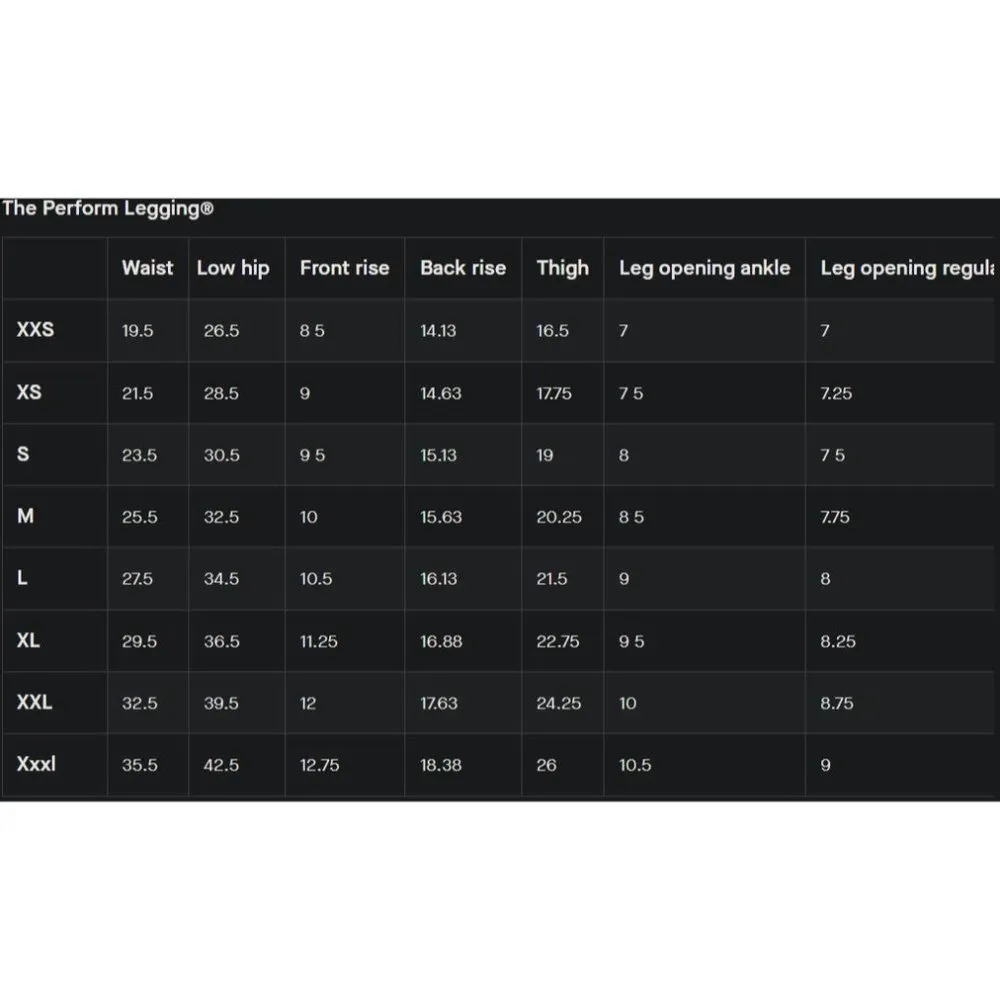Image resolution: width=1000 pixels, height=1000 pixels.
Task: Select the XXS size row label
Action: (x=35, y=329)
